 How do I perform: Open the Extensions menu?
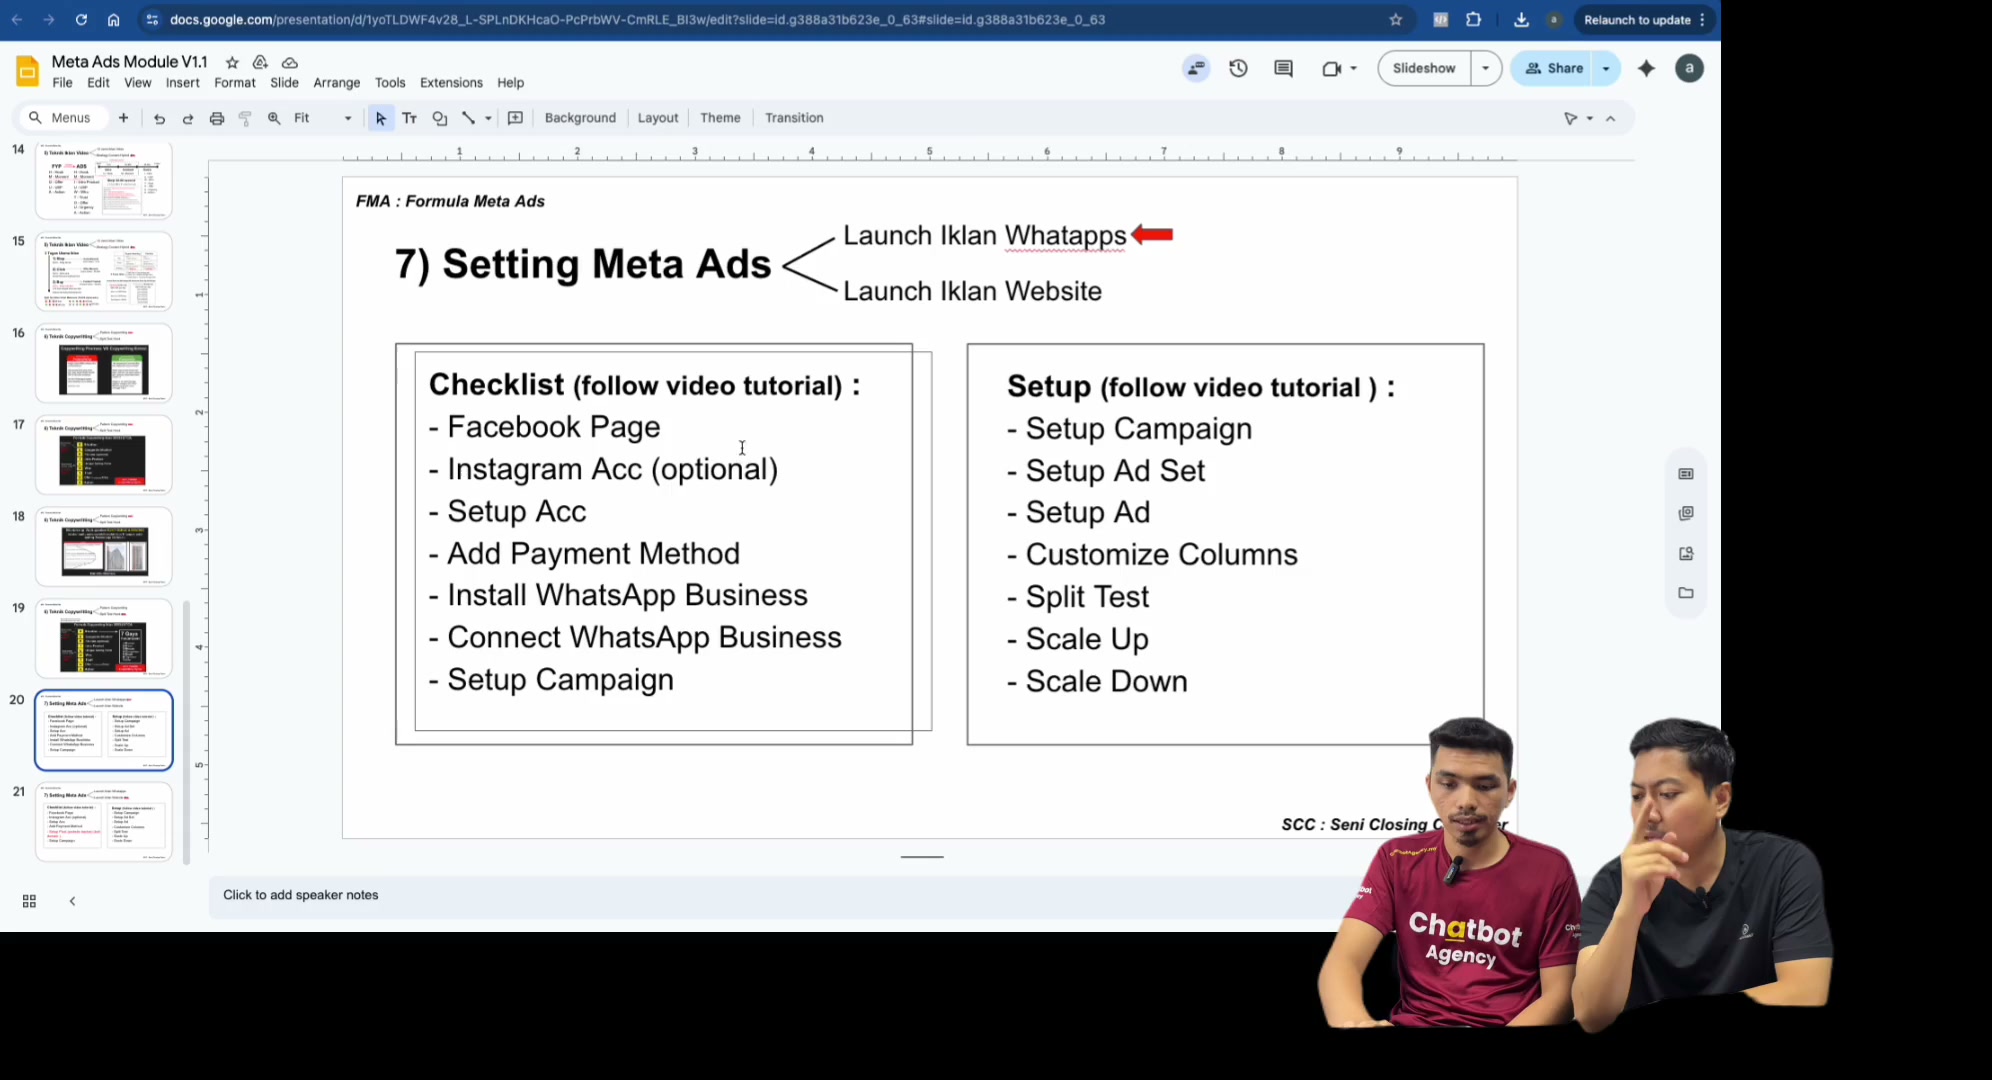pos(451,83)
